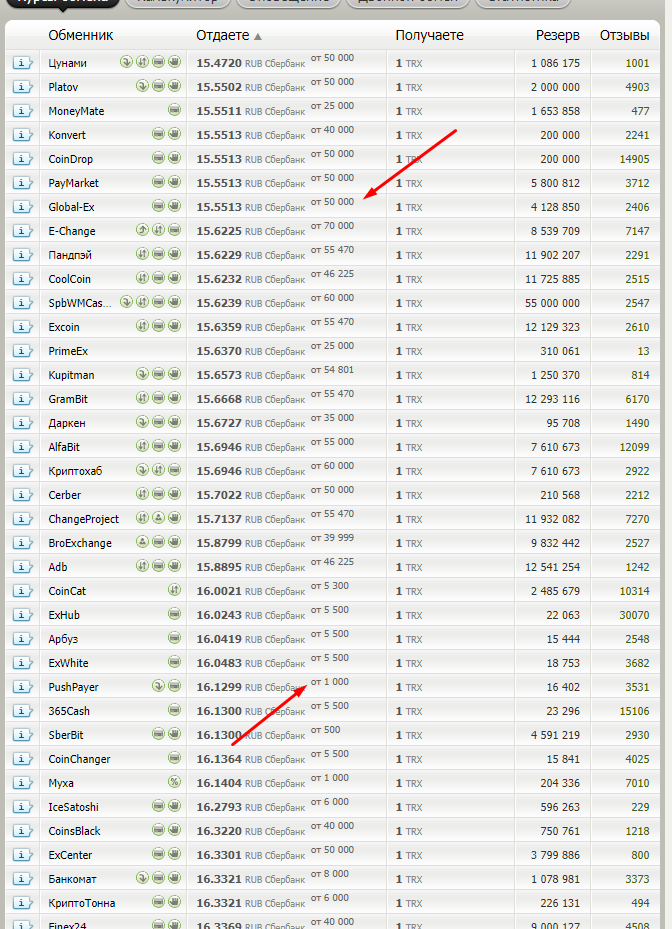672x929 pixels.
Task: Open reviews count 14905 for CoinDrop
Action: coord(634,159)
